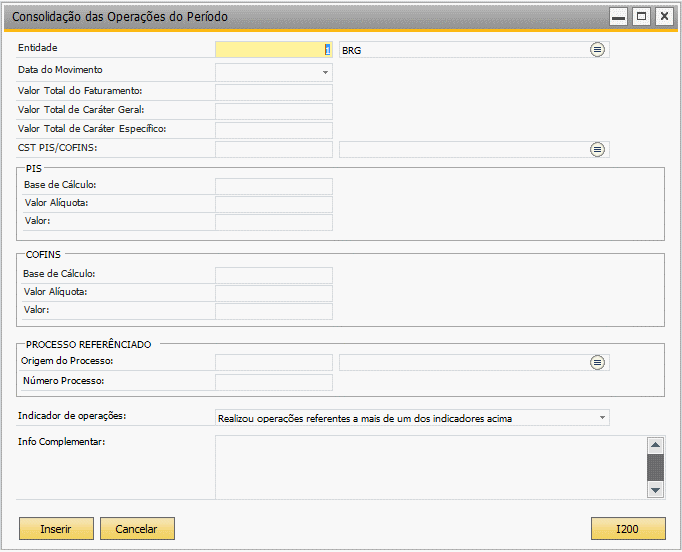This screenshot has width=682, height=552.
Task: Open the CST PIS/COFINS selection list icon
Action: [x=597, y=150]
